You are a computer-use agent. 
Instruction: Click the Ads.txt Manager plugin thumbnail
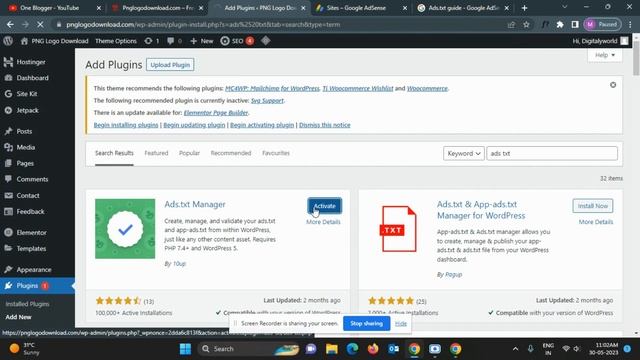125,229
